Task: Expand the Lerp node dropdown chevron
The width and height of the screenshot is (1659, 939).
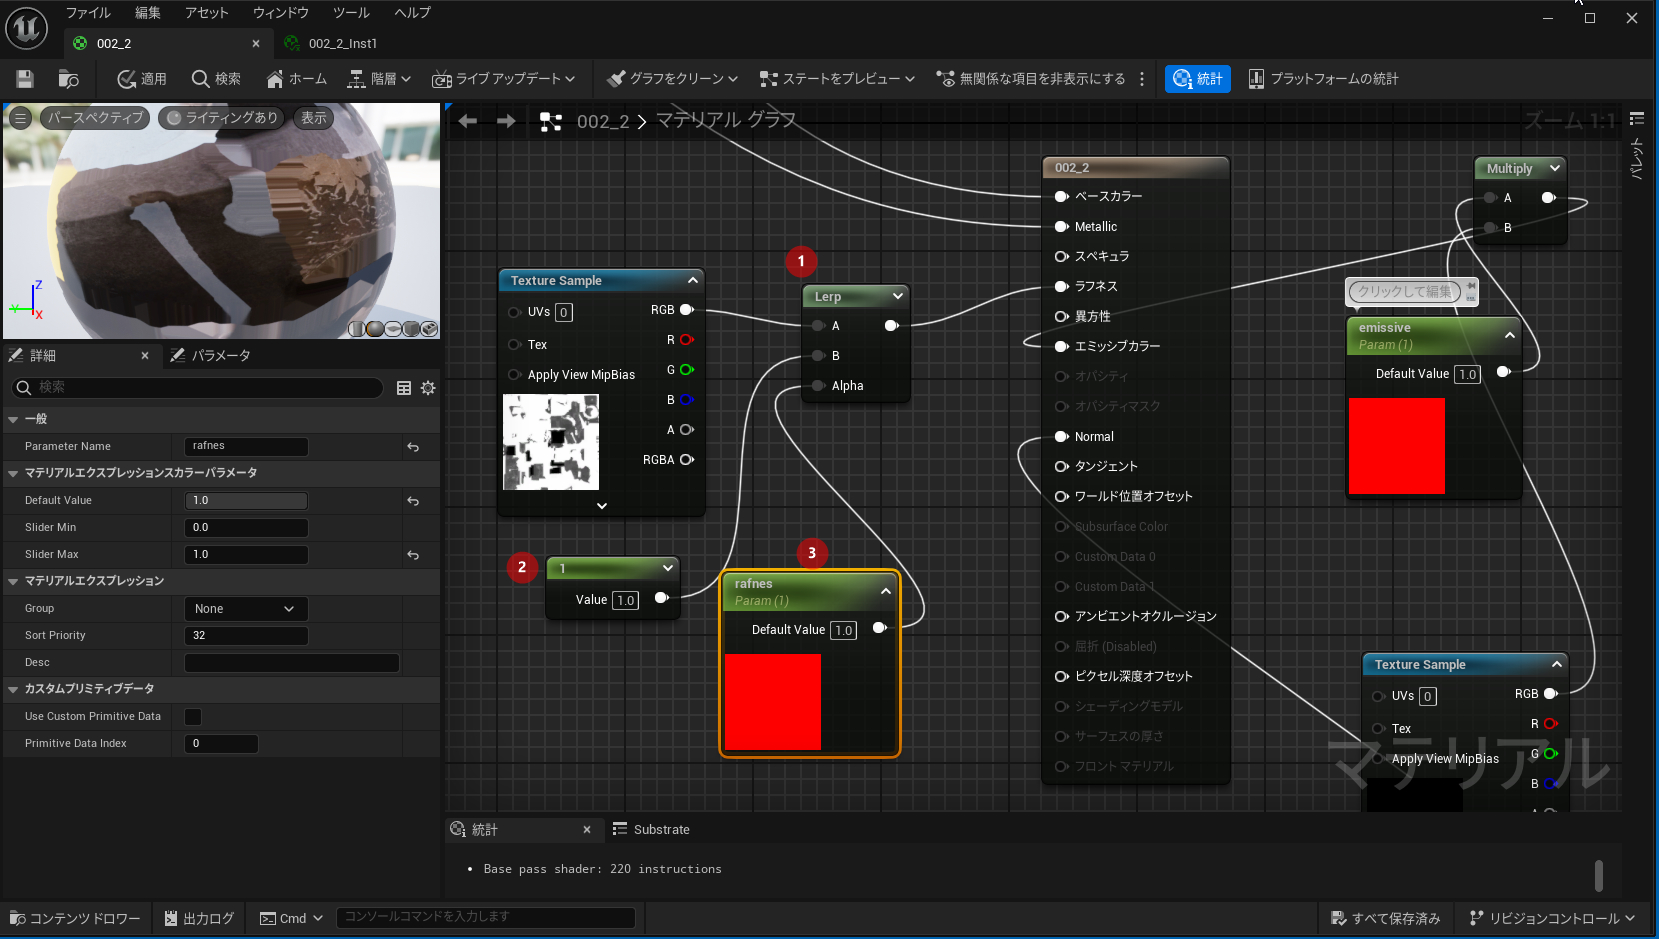Action: point(897,296)
